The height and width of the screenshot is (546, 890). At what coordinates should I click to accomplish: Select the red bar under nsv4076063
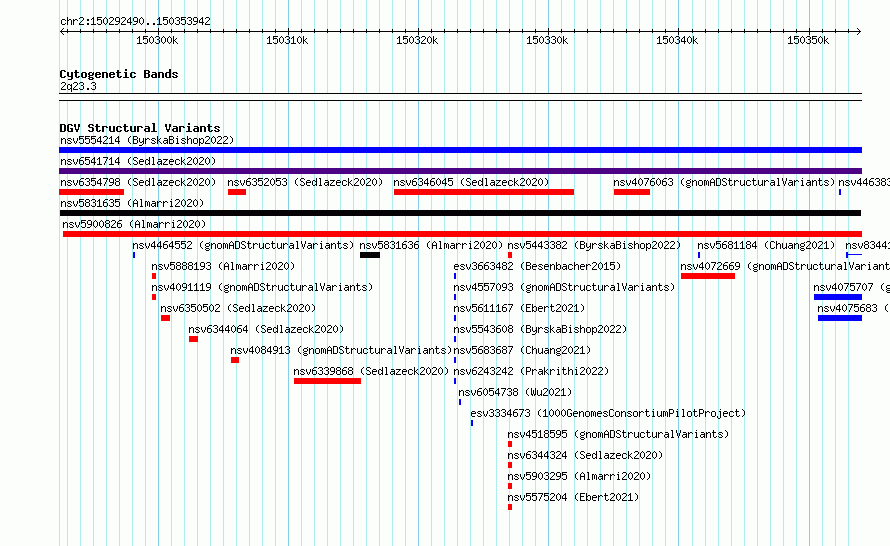[632, 192]
